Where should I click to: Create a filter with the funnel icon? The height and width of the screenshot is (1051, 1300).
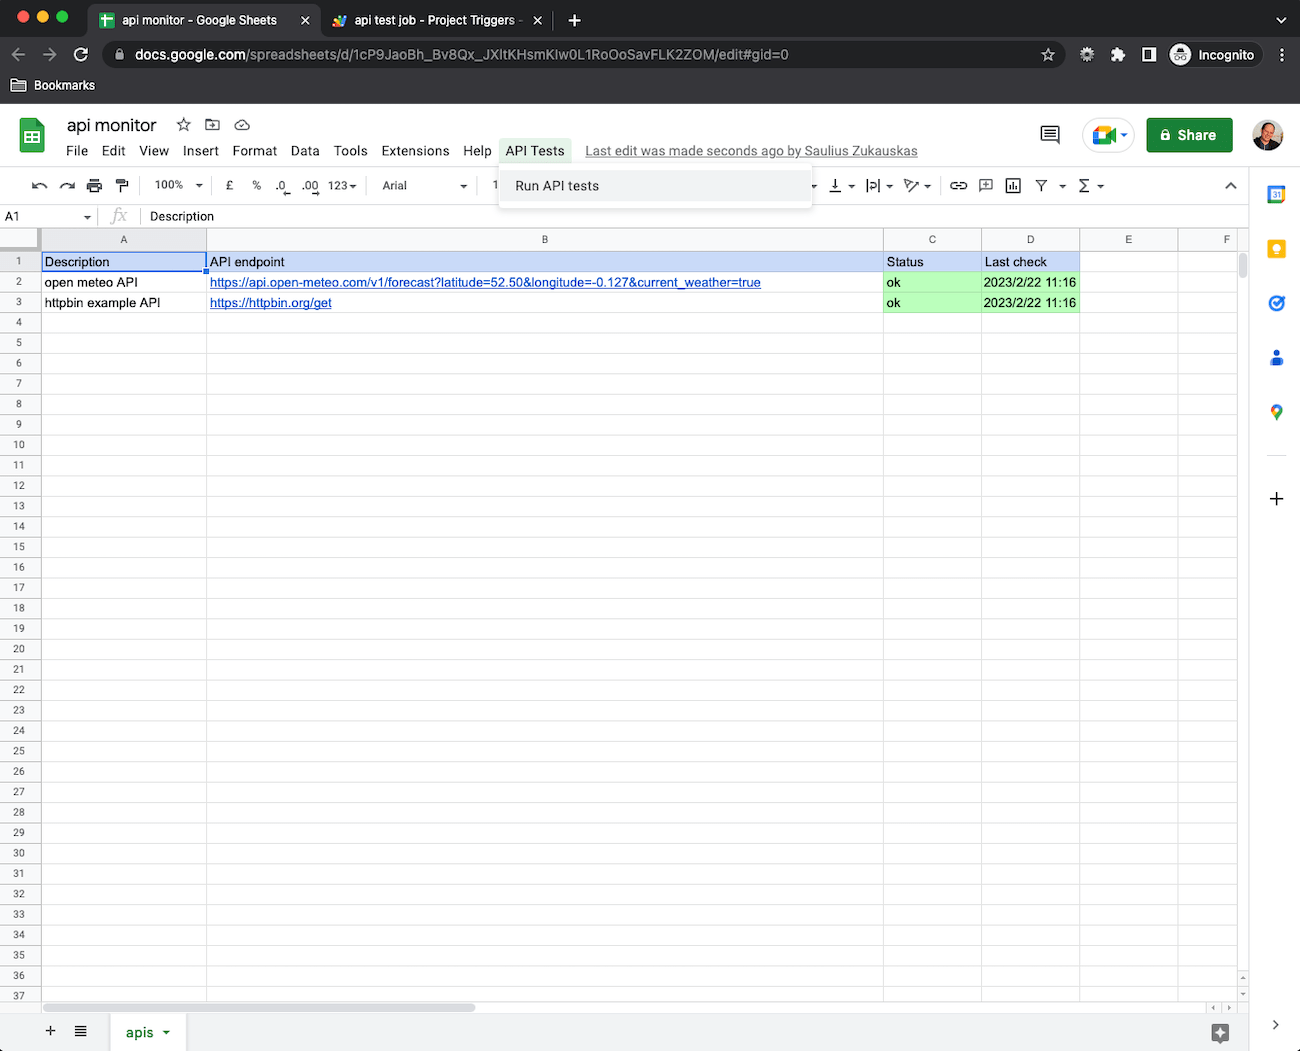tap(1040, 185)
